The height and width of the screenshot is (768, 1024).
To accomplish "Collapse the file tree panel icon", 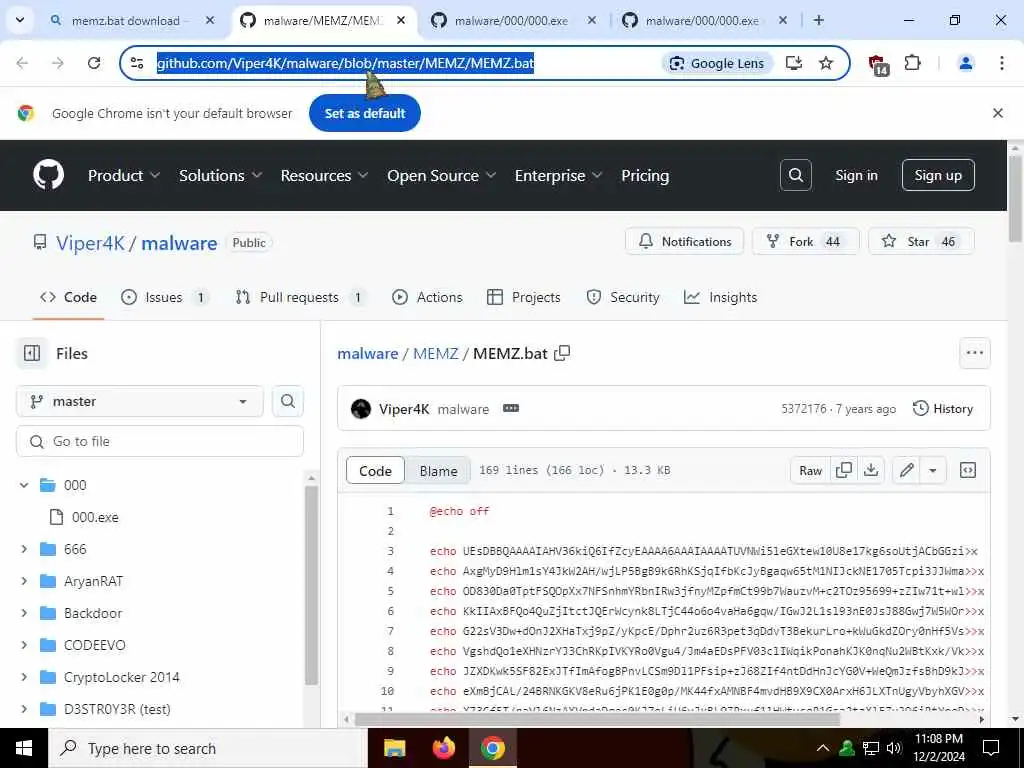I will point(32,353).
